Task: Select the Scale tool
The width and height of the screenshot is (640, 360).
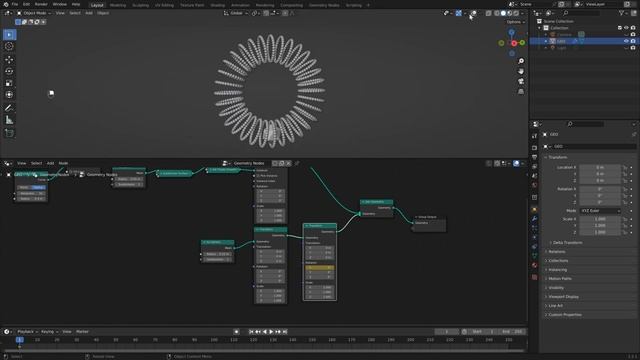Action: pyautogui.click(x=9, y=83)
